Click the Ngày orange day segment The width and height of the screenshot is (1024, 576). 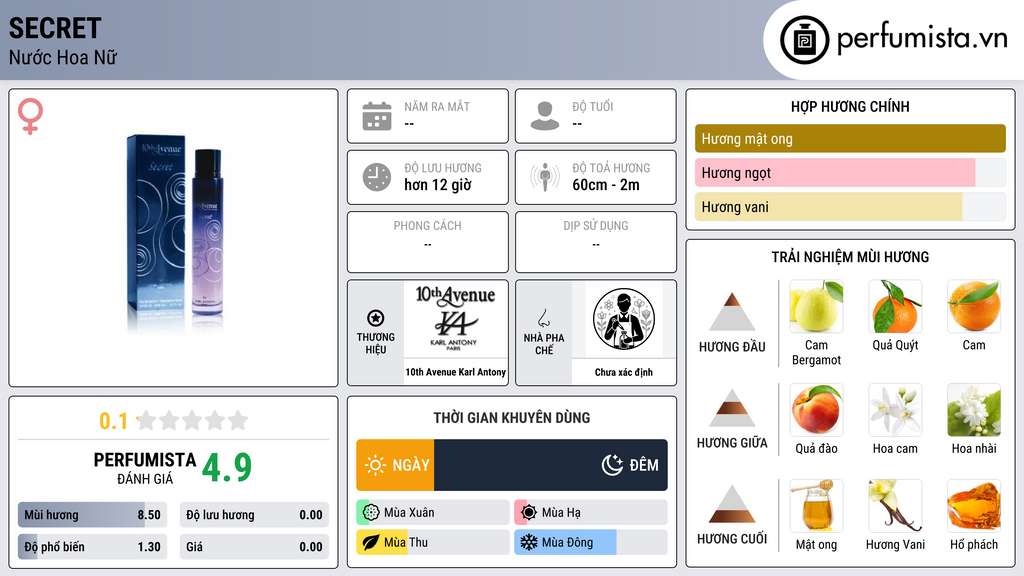point(395,465)
